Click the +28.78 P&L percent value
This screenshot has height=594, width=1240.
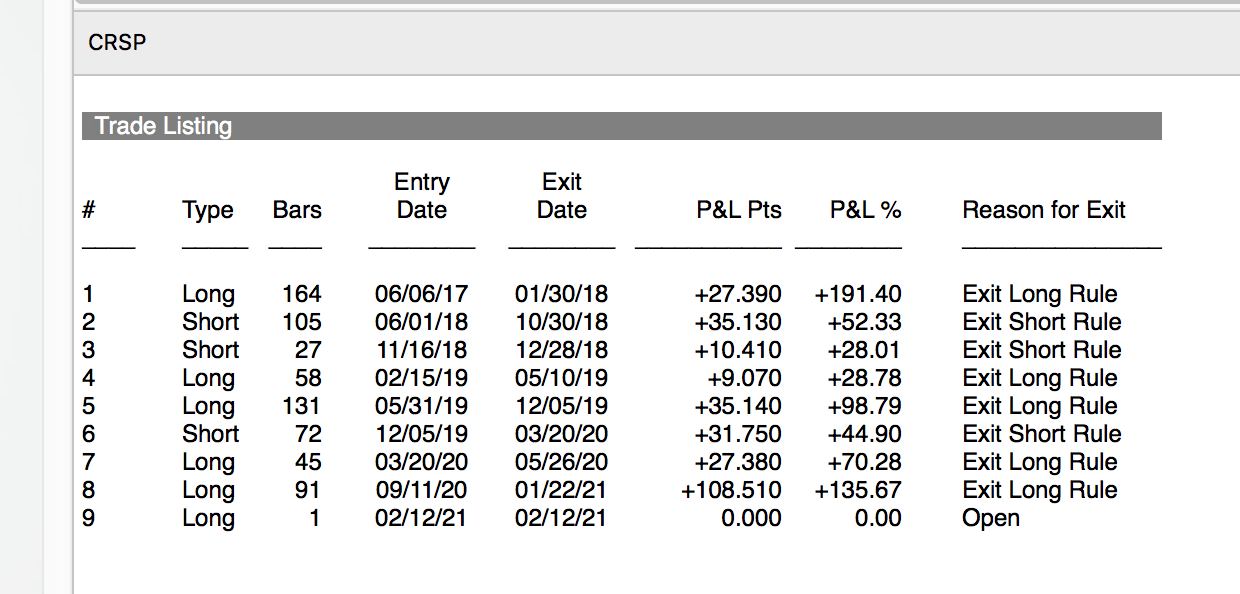click(x=864, y=378)
